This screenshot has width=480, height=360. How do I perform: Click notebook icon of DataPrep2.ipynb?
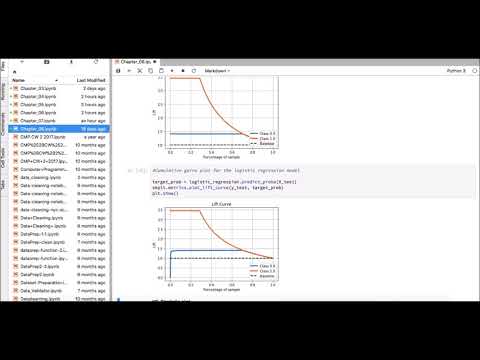point(16,274)
